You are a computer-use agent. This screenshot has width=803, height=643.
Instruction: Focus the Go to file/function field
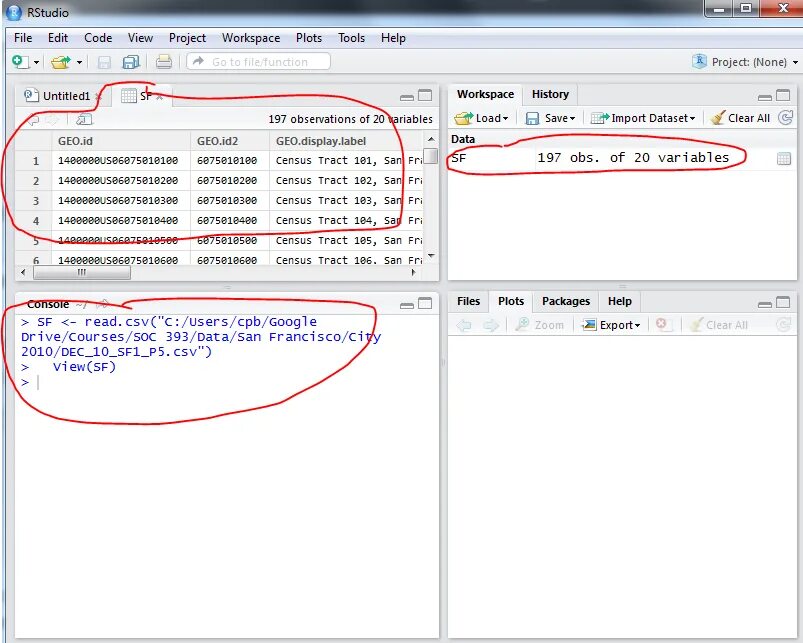[x=259, y=62]
